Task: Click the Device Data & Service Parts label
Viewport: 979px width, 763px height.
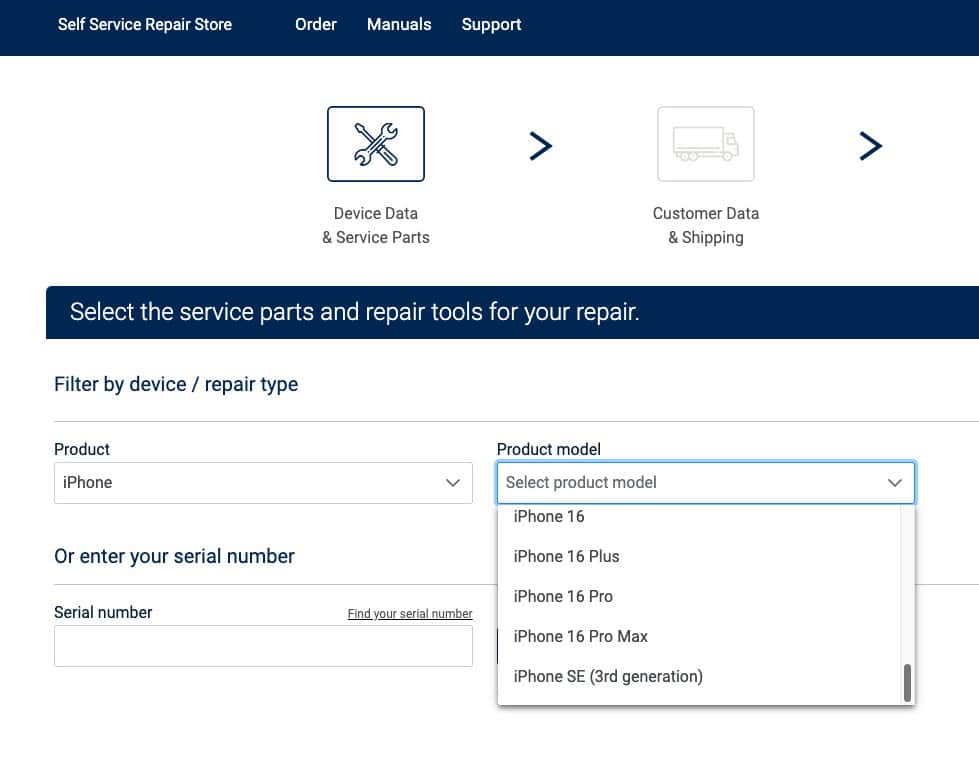Action: coord(375,225)
